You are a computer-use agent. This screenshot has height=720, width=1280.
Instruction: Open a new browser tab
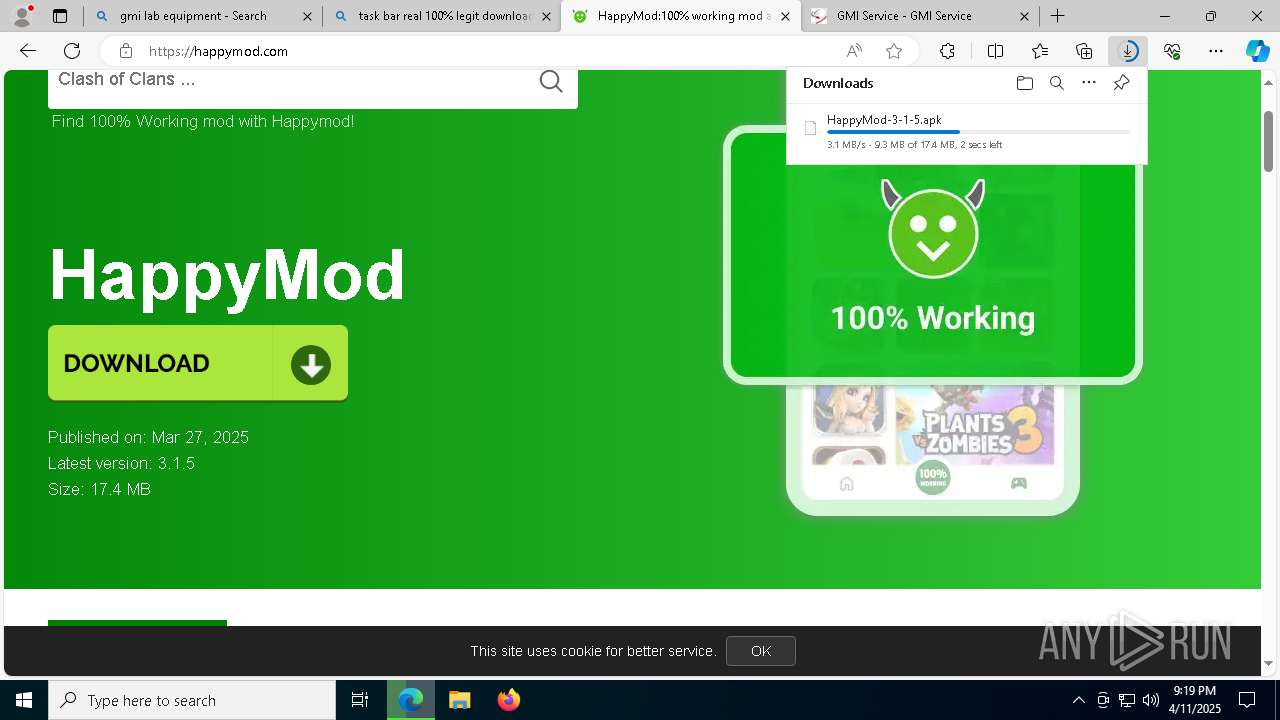(x=1057, y=16)
